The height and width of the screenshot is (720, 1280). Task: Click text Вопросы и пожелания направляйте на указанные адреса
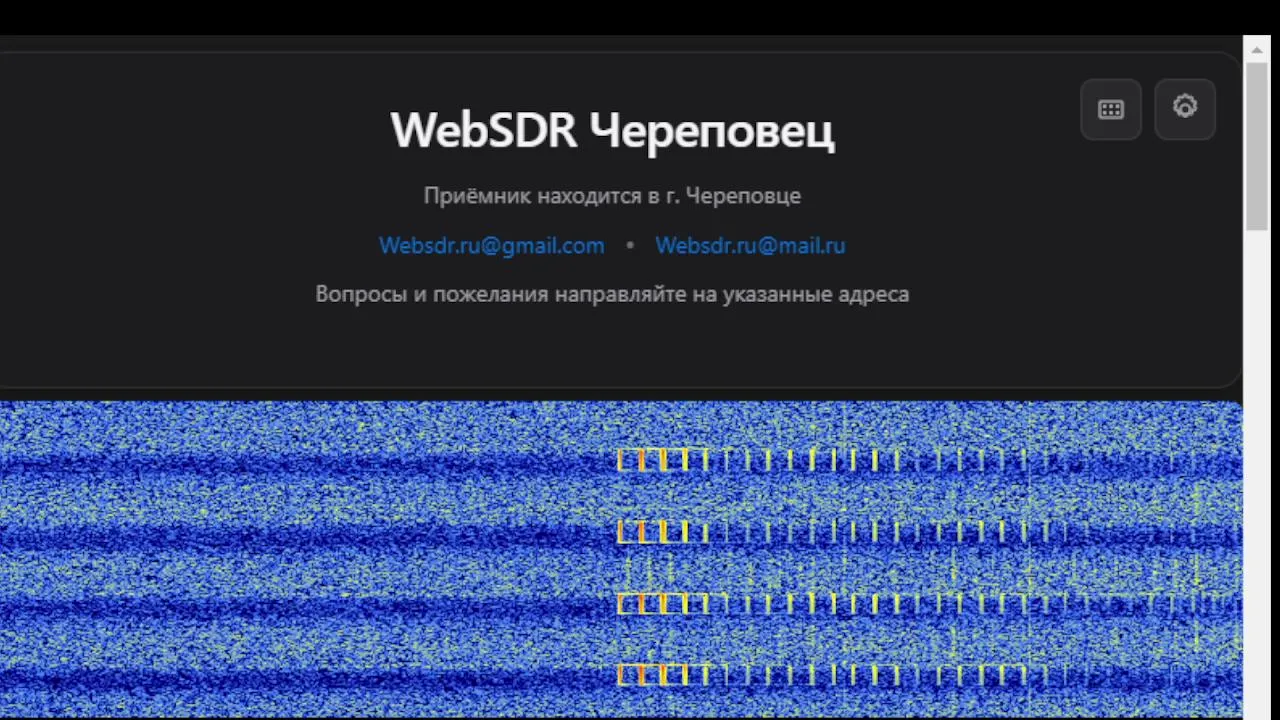point(612,294)
